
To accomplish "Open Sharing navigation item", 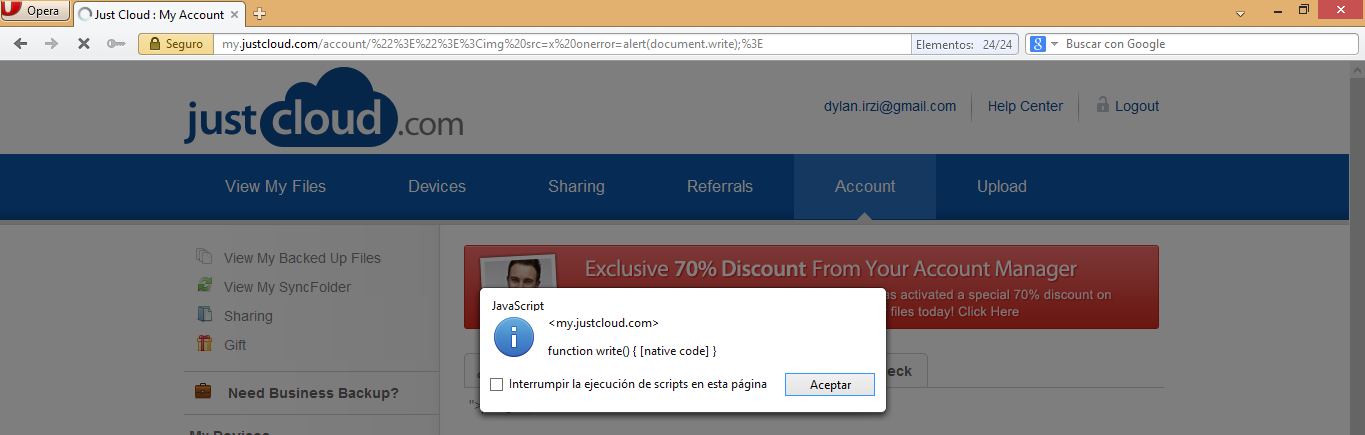I will click(x=576, y=186).
